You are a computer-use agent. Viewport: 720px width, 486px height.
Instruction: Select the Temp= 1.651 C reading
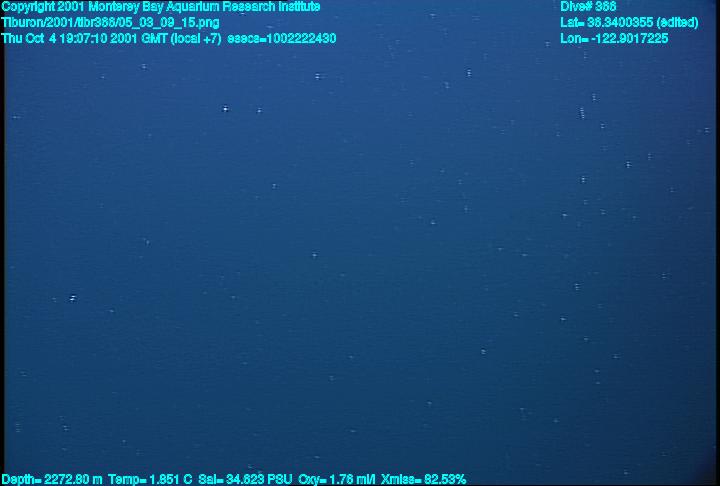coord(150,479)
